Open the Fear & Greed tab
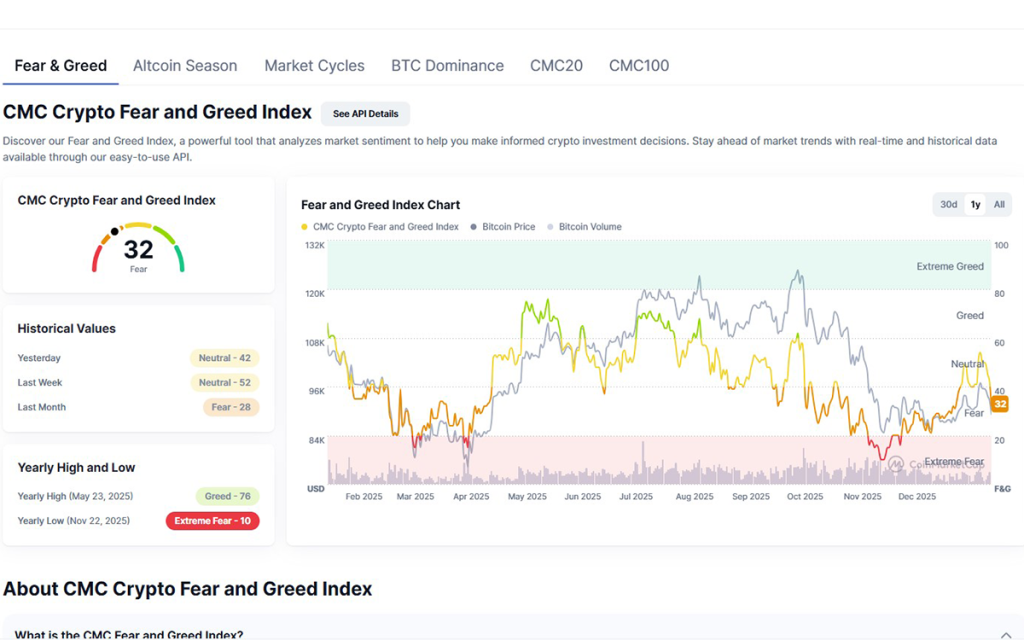Viewport: 1024px width, 640px height. 61,66
